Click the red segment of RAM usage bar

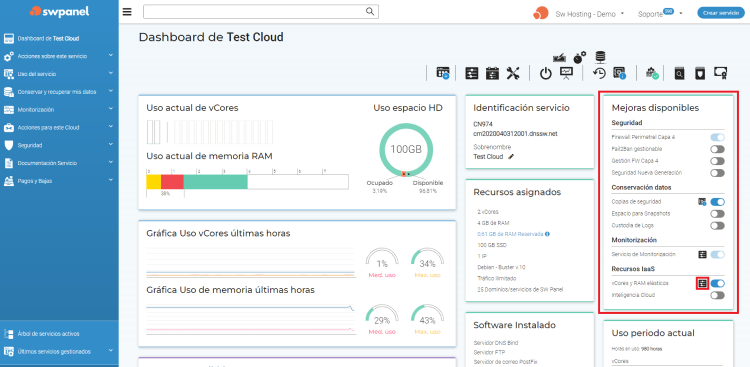[172, 182]
